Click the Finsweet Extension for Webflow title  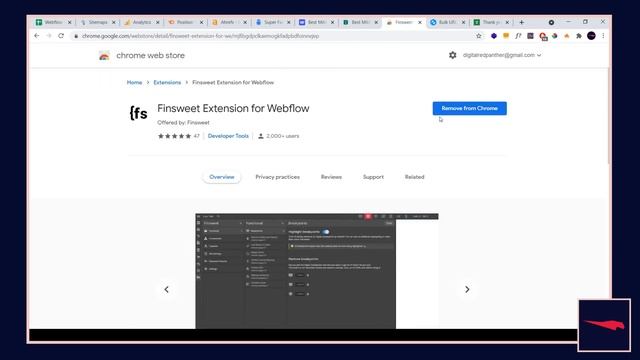tap(233, 108)
